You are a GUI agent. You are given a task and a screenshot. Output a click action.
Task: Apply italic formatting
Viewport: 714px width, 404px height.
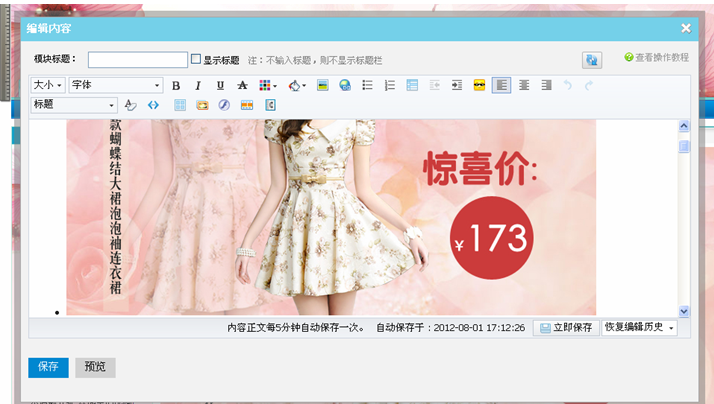pyautogui.click(x=198, y=86)
